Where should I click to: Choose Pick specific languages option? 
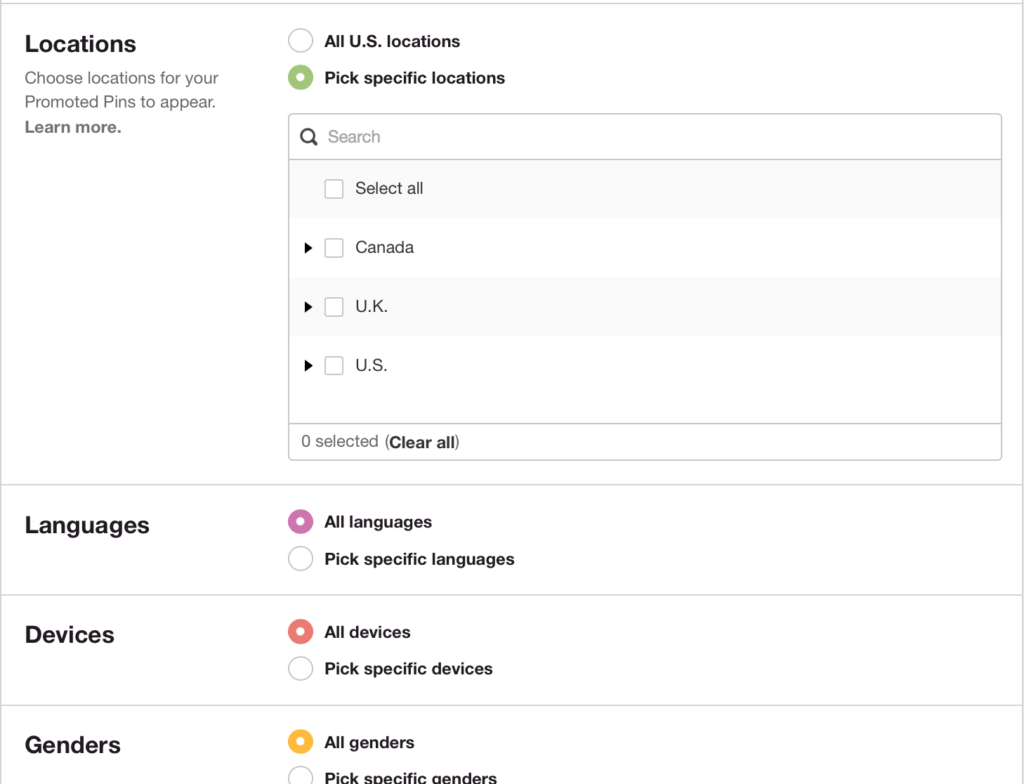pos(300,559)
